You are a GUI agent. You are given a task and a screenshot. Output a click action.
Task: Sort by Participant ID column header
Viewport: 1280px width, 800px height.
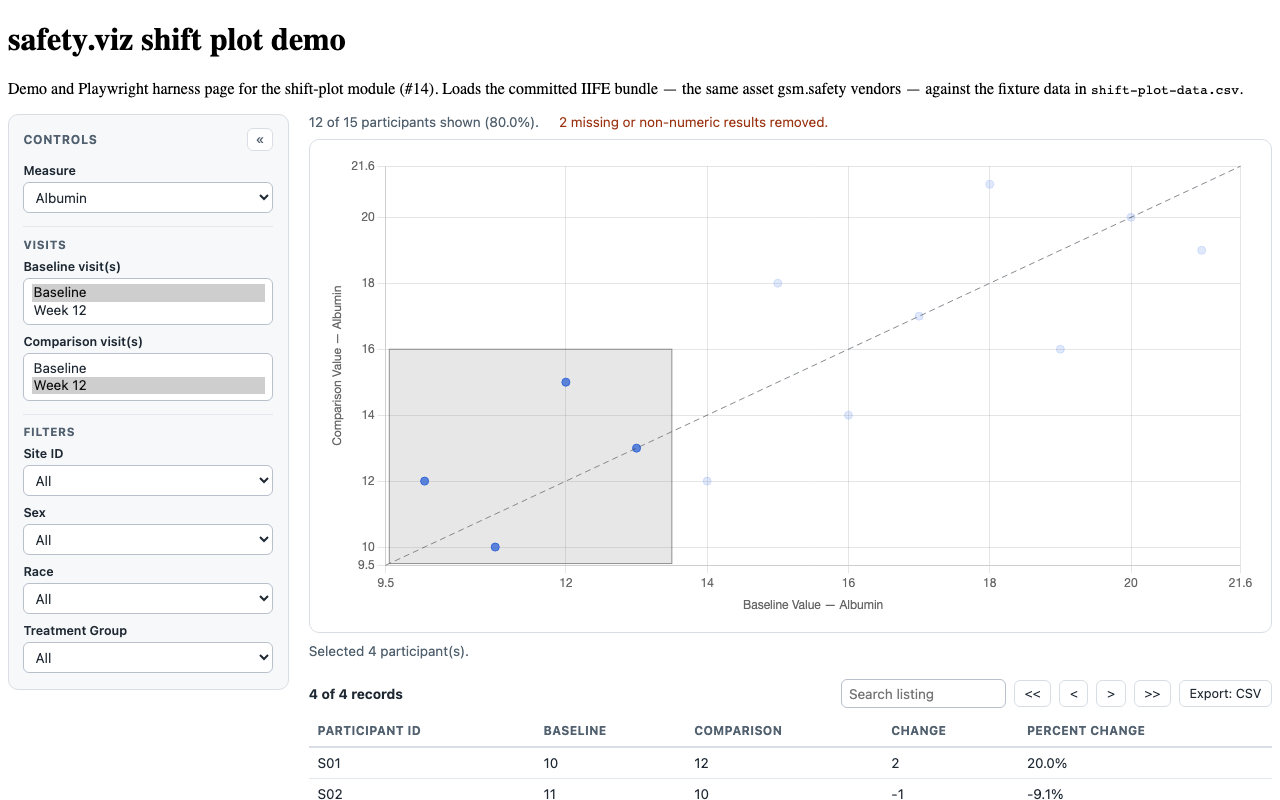click(x=369, y=731)
